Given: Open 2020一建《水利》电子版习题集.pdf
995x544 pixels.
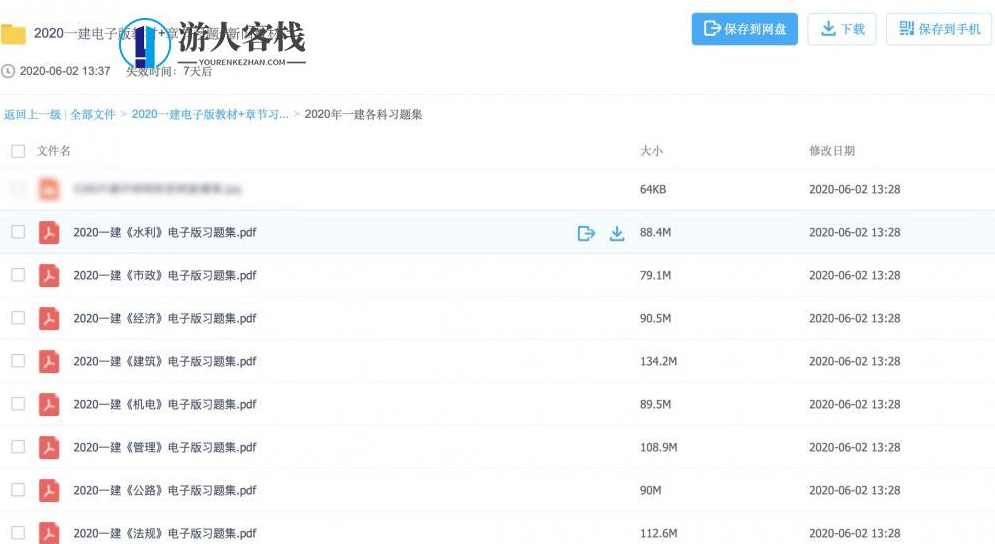Looking at the screenshot, I should 165,232.
